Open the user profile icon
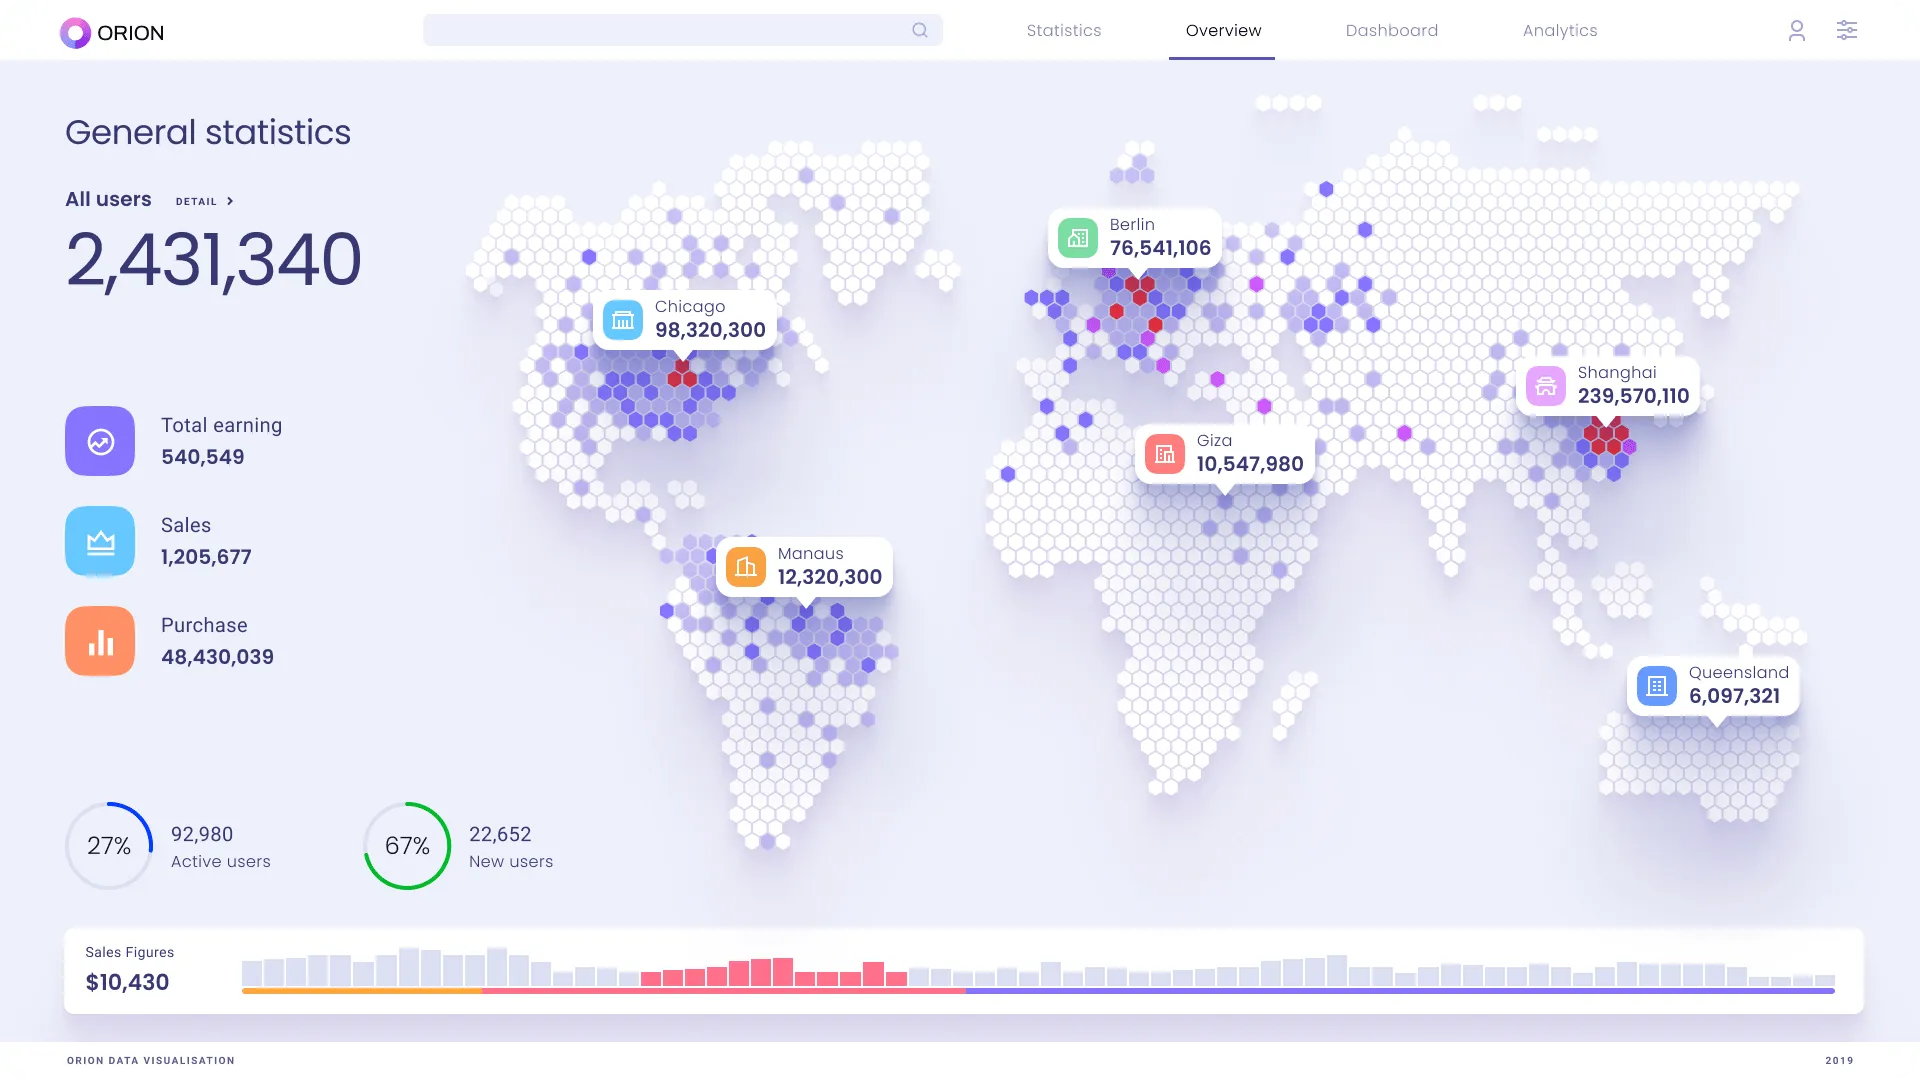 (1796, 31)
